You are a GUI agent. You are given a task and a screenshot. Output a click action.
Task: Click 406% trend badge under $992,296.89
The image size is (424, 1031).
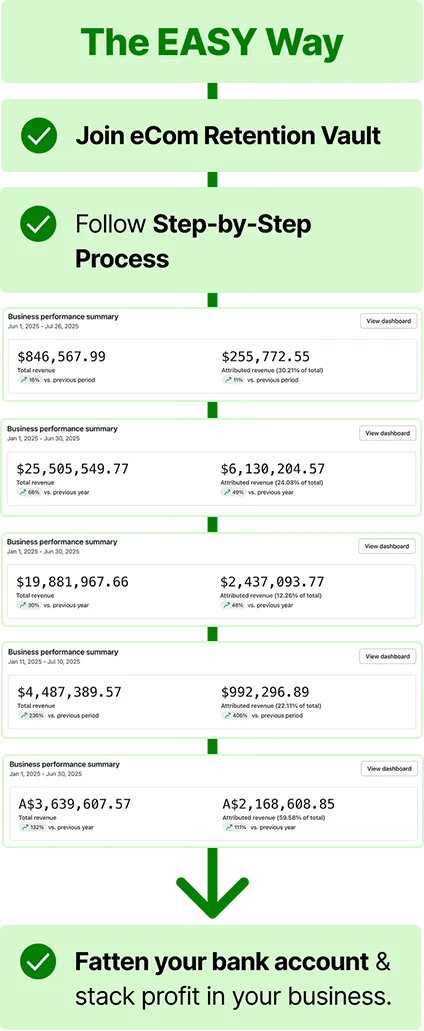point(234,715)
